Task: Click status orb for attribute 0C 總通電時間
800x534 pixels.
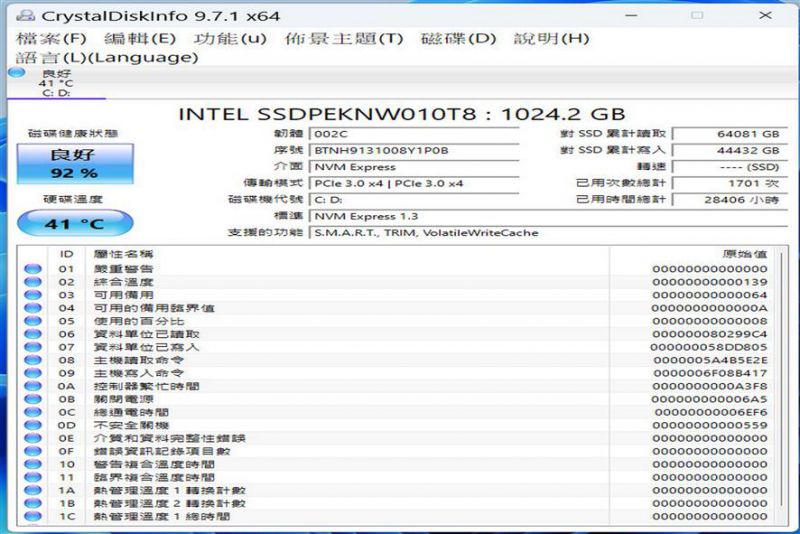Action: click(x=32, y=412)
